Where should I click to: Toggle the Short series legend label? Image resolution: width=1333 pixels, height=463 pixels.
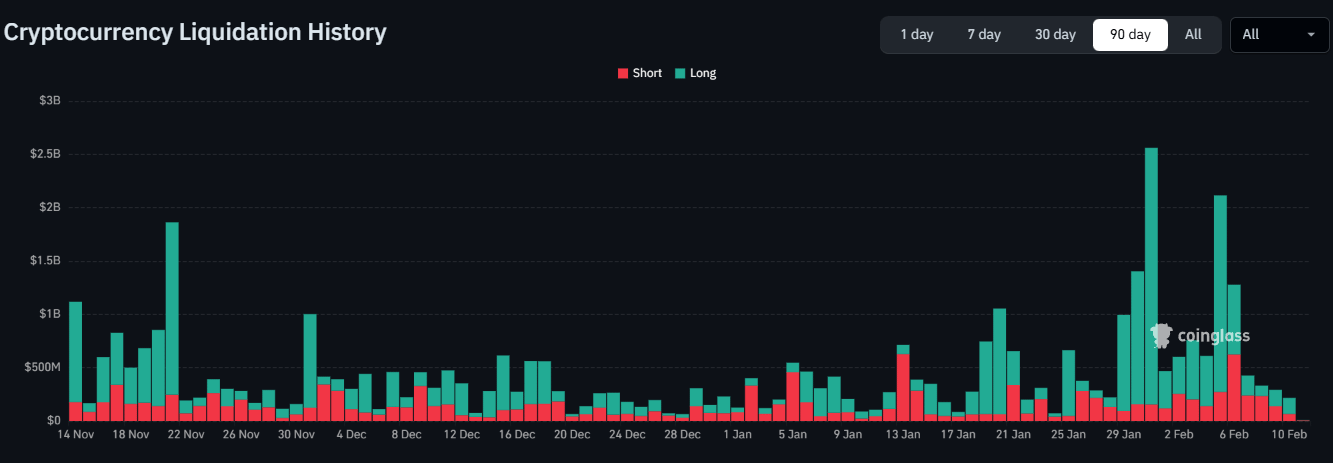click(647, 73)
